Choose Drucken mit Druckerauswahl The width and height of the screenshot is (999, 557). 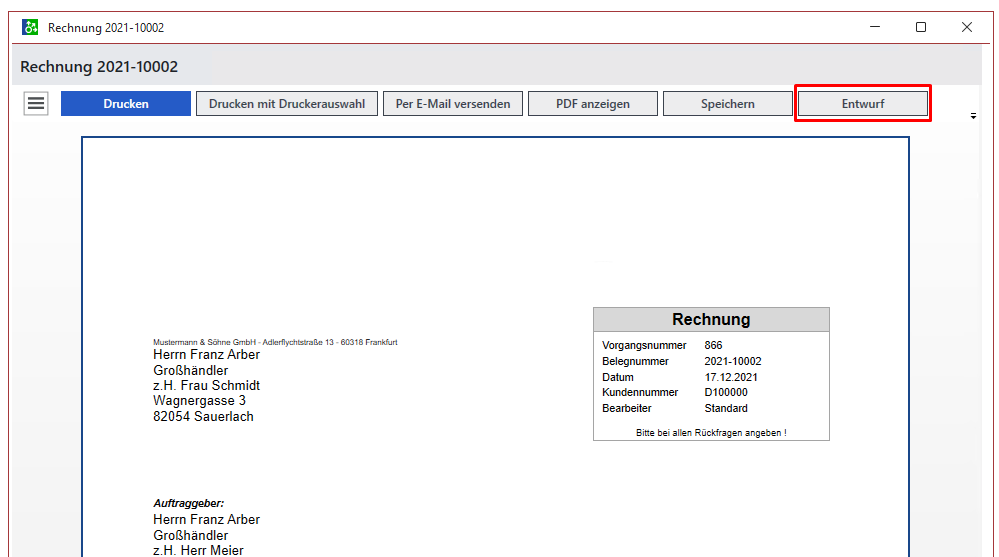(286, 103)
